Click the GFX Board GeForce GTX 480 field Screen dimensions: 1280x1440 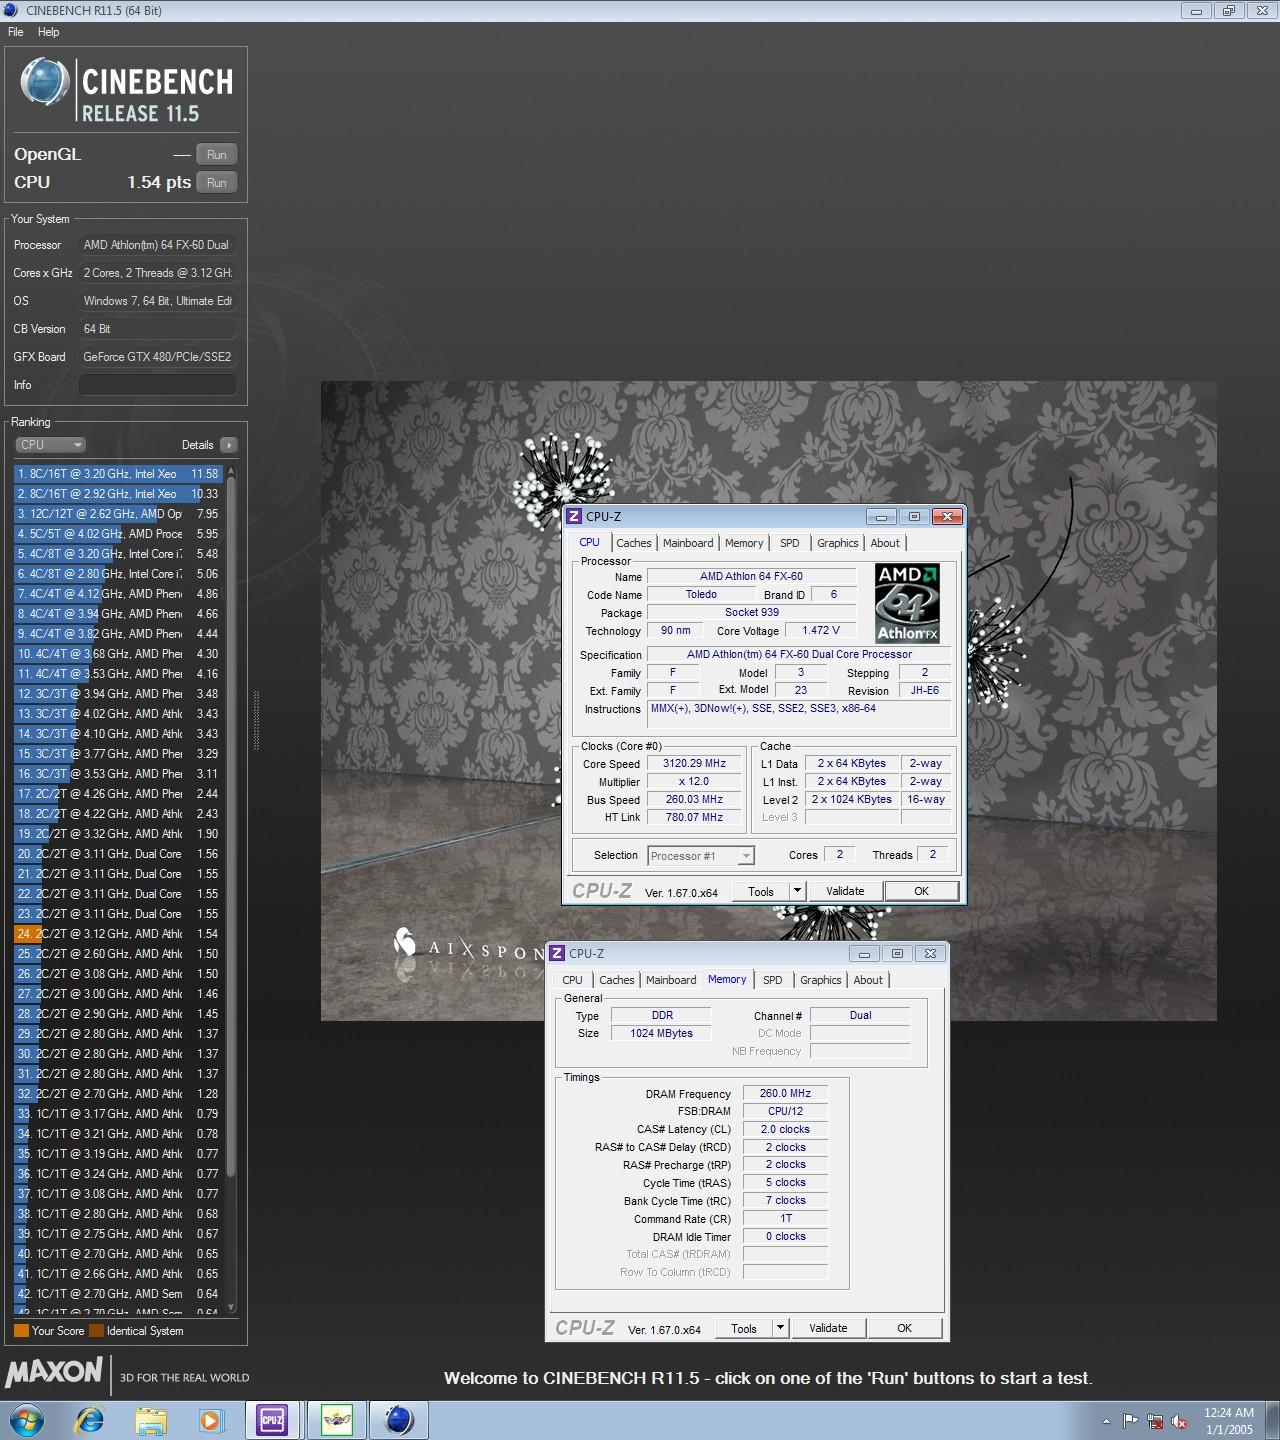coord(158,357)
